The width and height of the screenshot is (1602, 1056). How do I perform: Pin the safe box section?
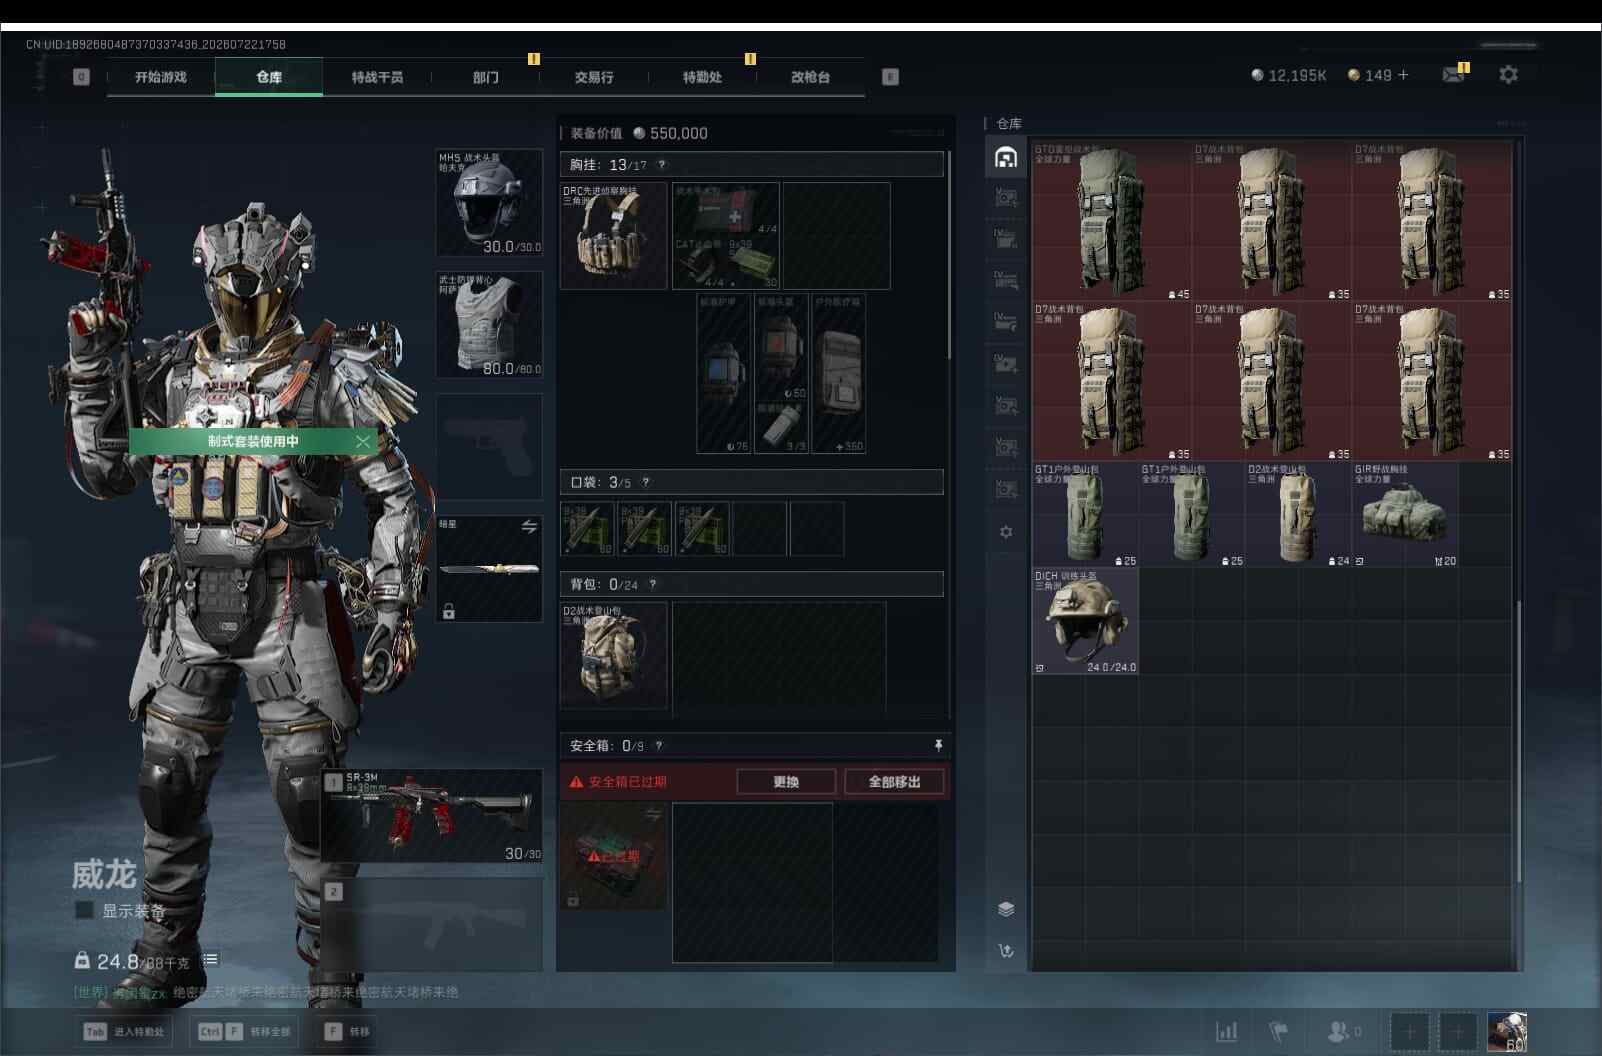point(938,745)
